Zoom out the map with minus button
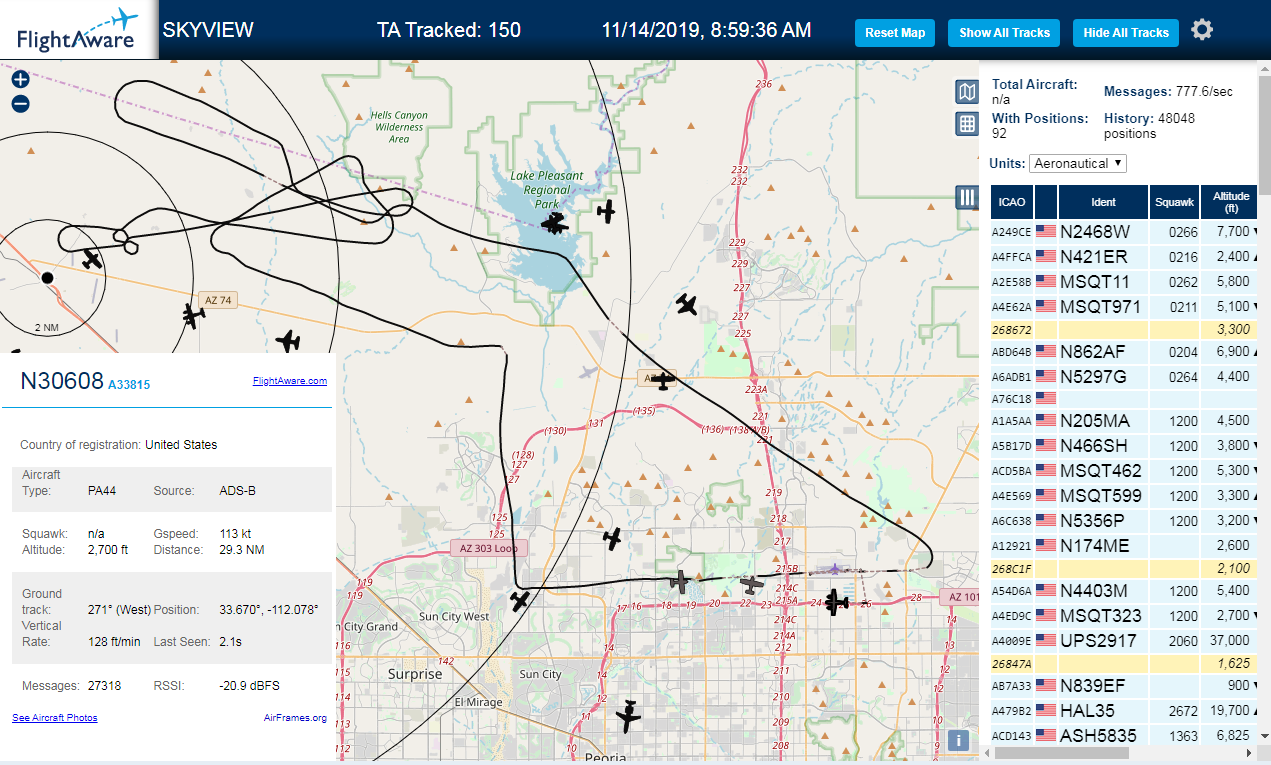The image size is (1271, 765). (x=20, y=104)
